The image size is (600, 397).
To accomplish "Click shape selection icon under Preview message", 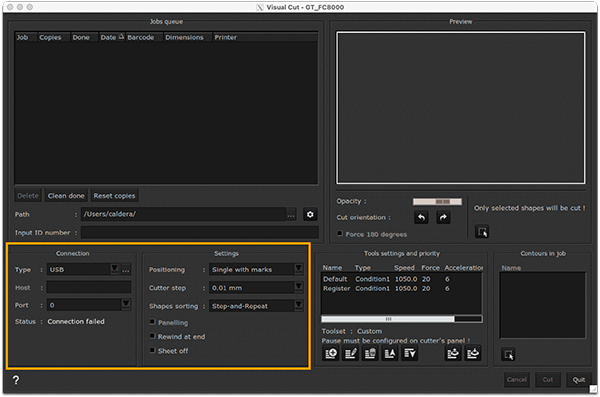I will pyautogui.click(x=482, y=232).
